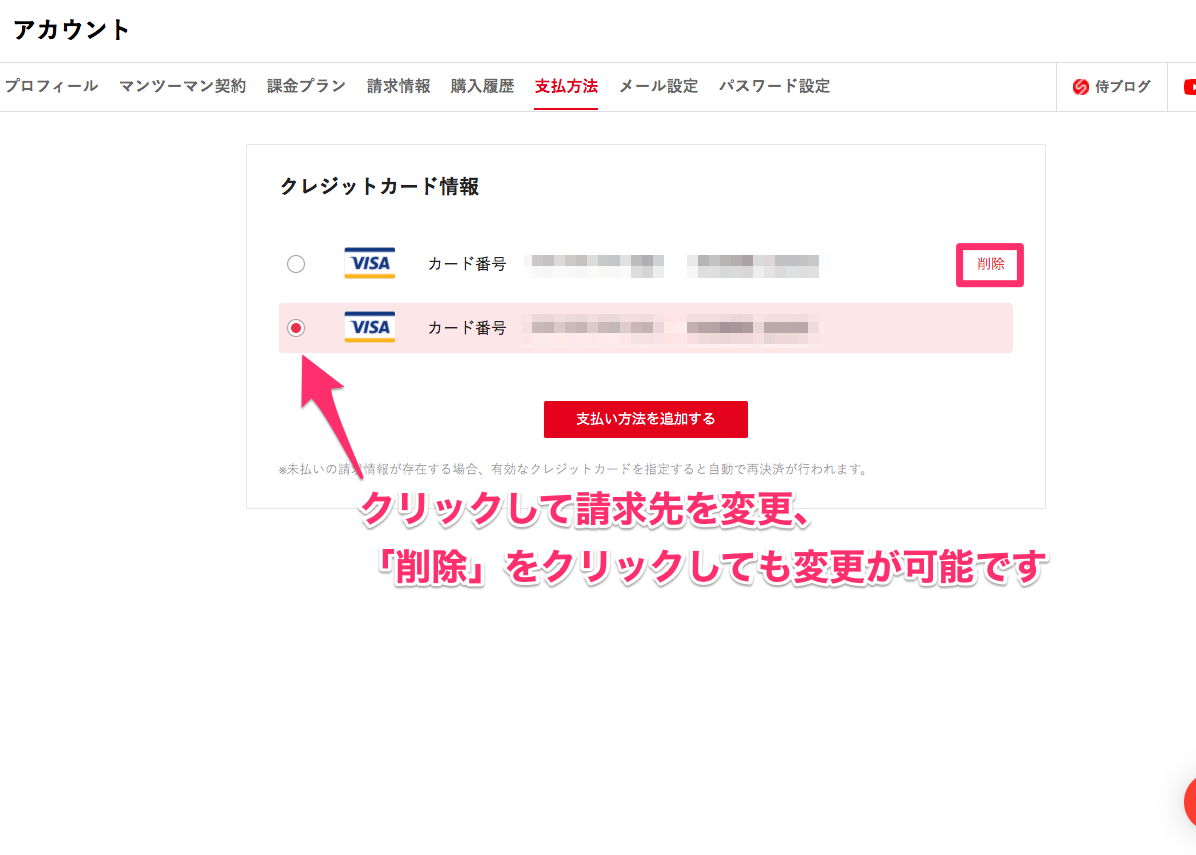
Task: Open the プロフィール tab
Action: click(51, 86)
